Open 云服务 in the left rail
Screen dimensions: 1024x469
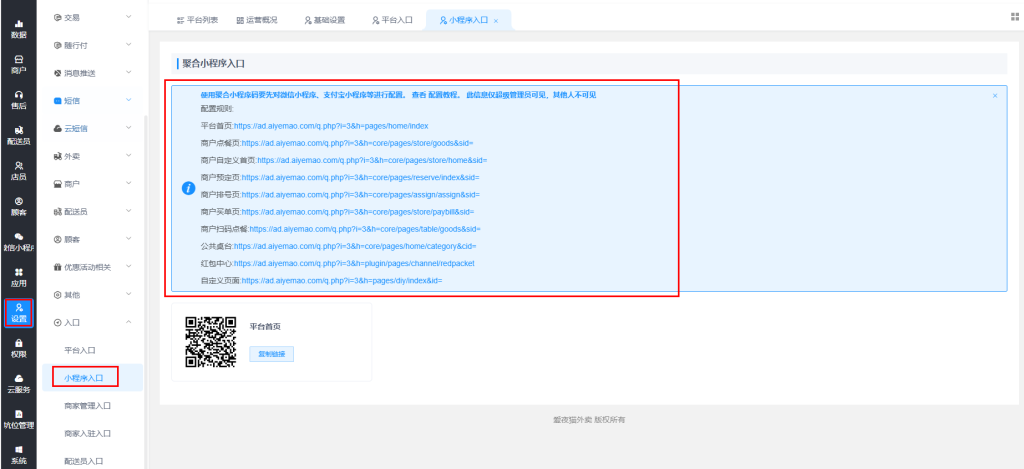(18, 383)
